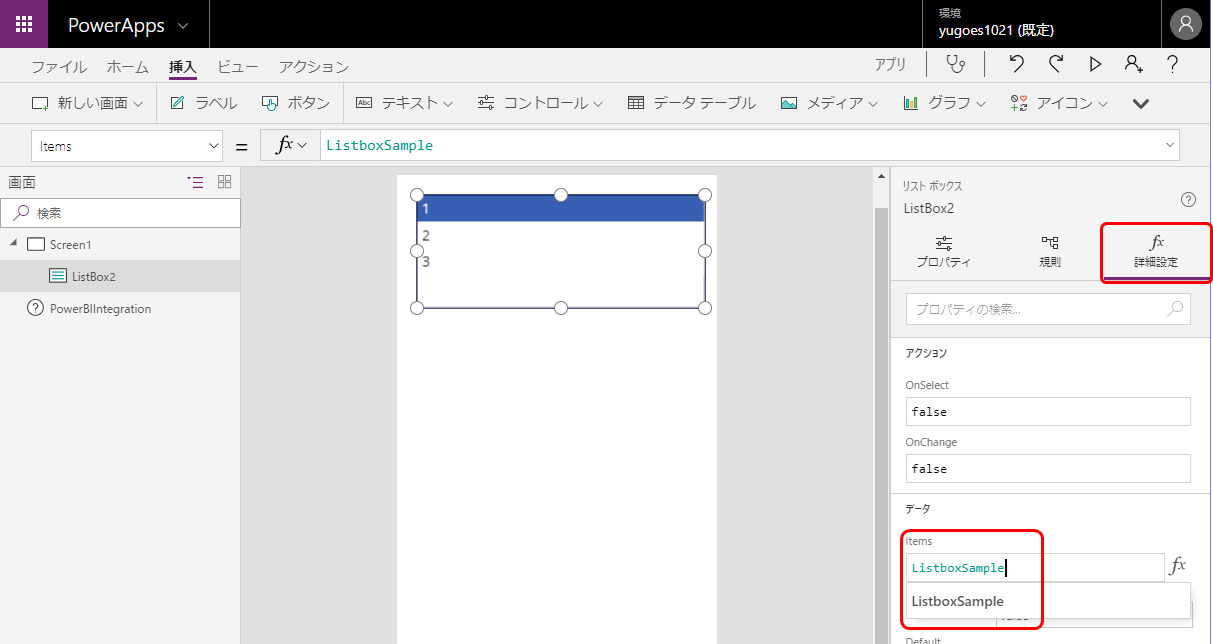Insert a ボタン (Button) control
1213x644 pixels.
295,102
